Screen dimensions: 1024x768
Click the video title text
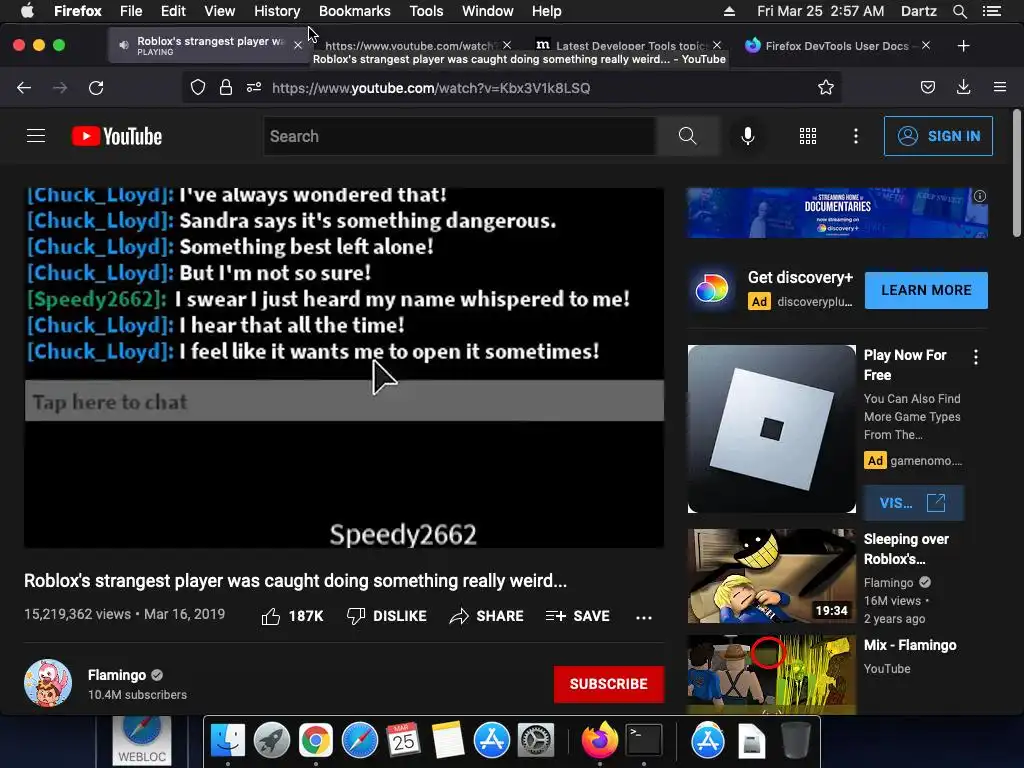pyautogui.click(x=295, y=581)
